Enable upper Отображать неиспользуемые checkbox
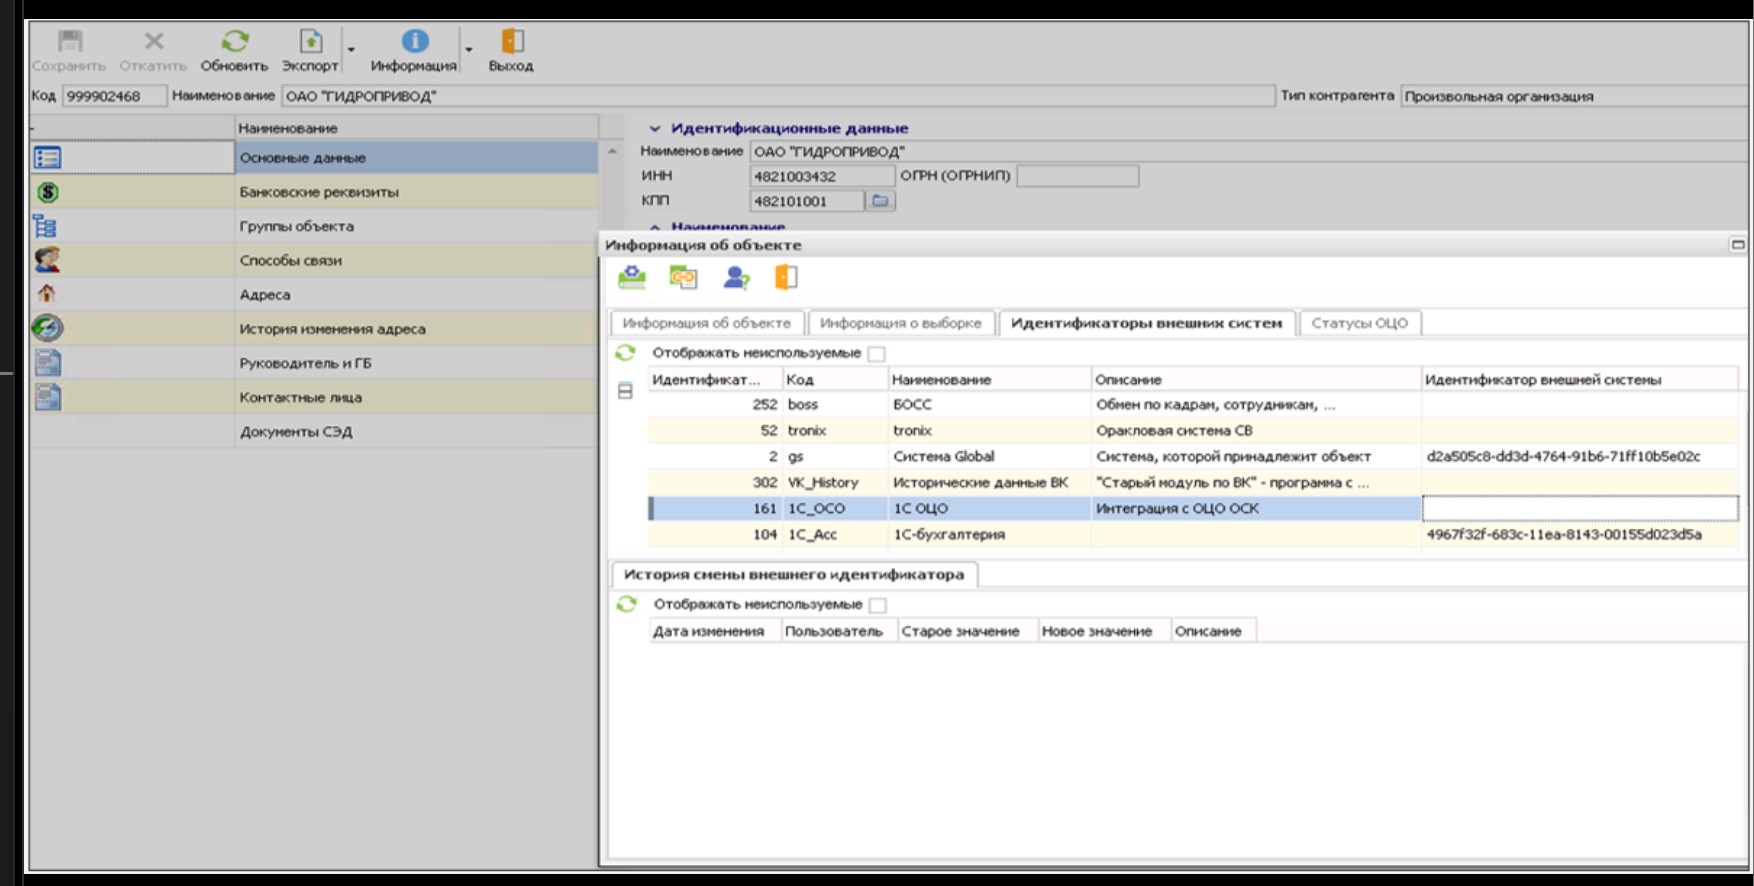Image resolution: width=1754 pixels, height=886 pixels. pyautogui.click(x=877, y=354)
